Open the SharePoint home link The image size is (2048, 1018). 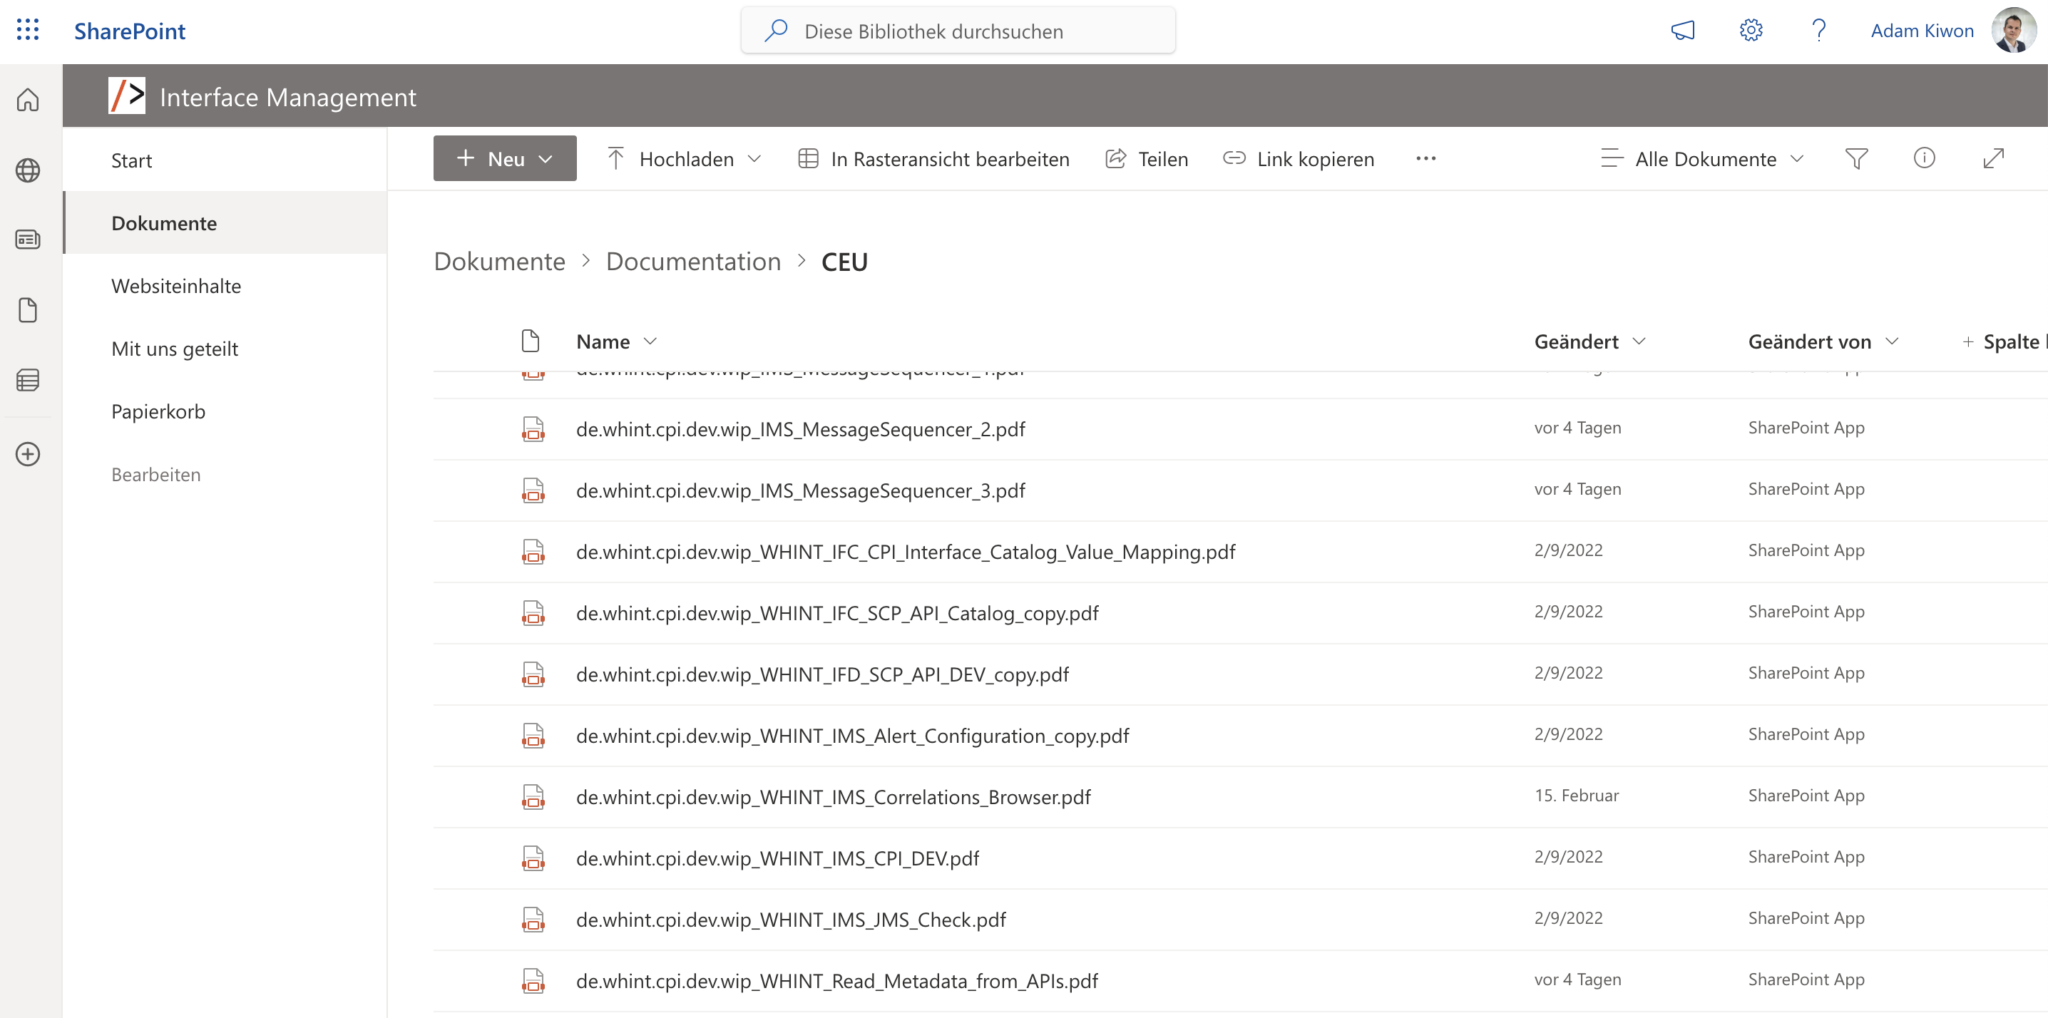130,31
